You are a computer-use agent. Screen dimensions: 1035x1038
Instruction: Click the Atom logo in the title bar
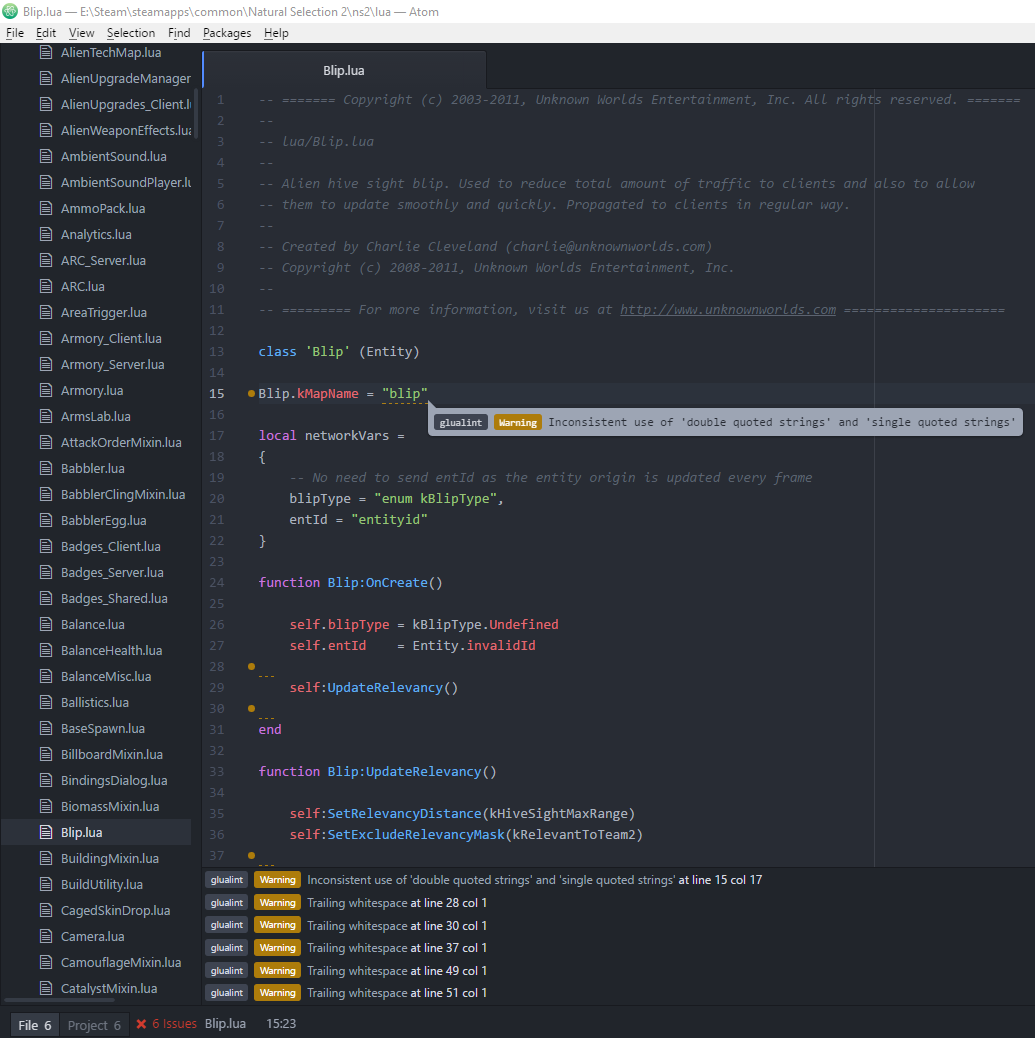pyautogui.click(x=10, y=11)
